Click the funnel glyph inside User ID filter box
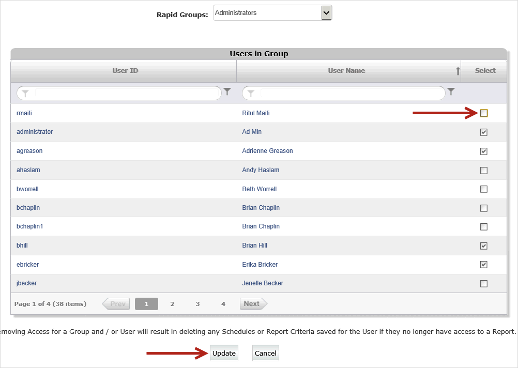Image resolution: width=518 pixels, height=368 pixels. (x=25, y=93)
